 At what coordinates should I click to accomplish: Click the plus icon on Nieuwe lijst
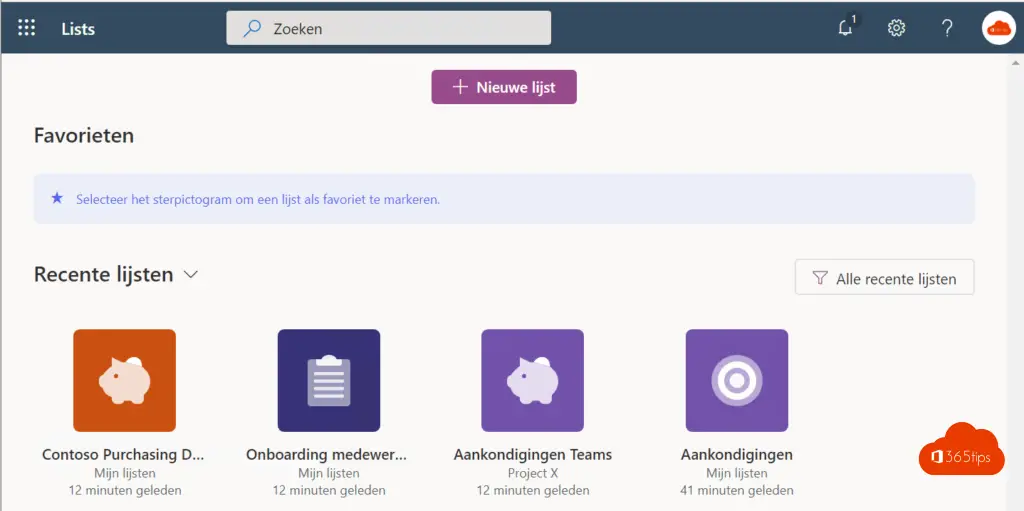460,87
